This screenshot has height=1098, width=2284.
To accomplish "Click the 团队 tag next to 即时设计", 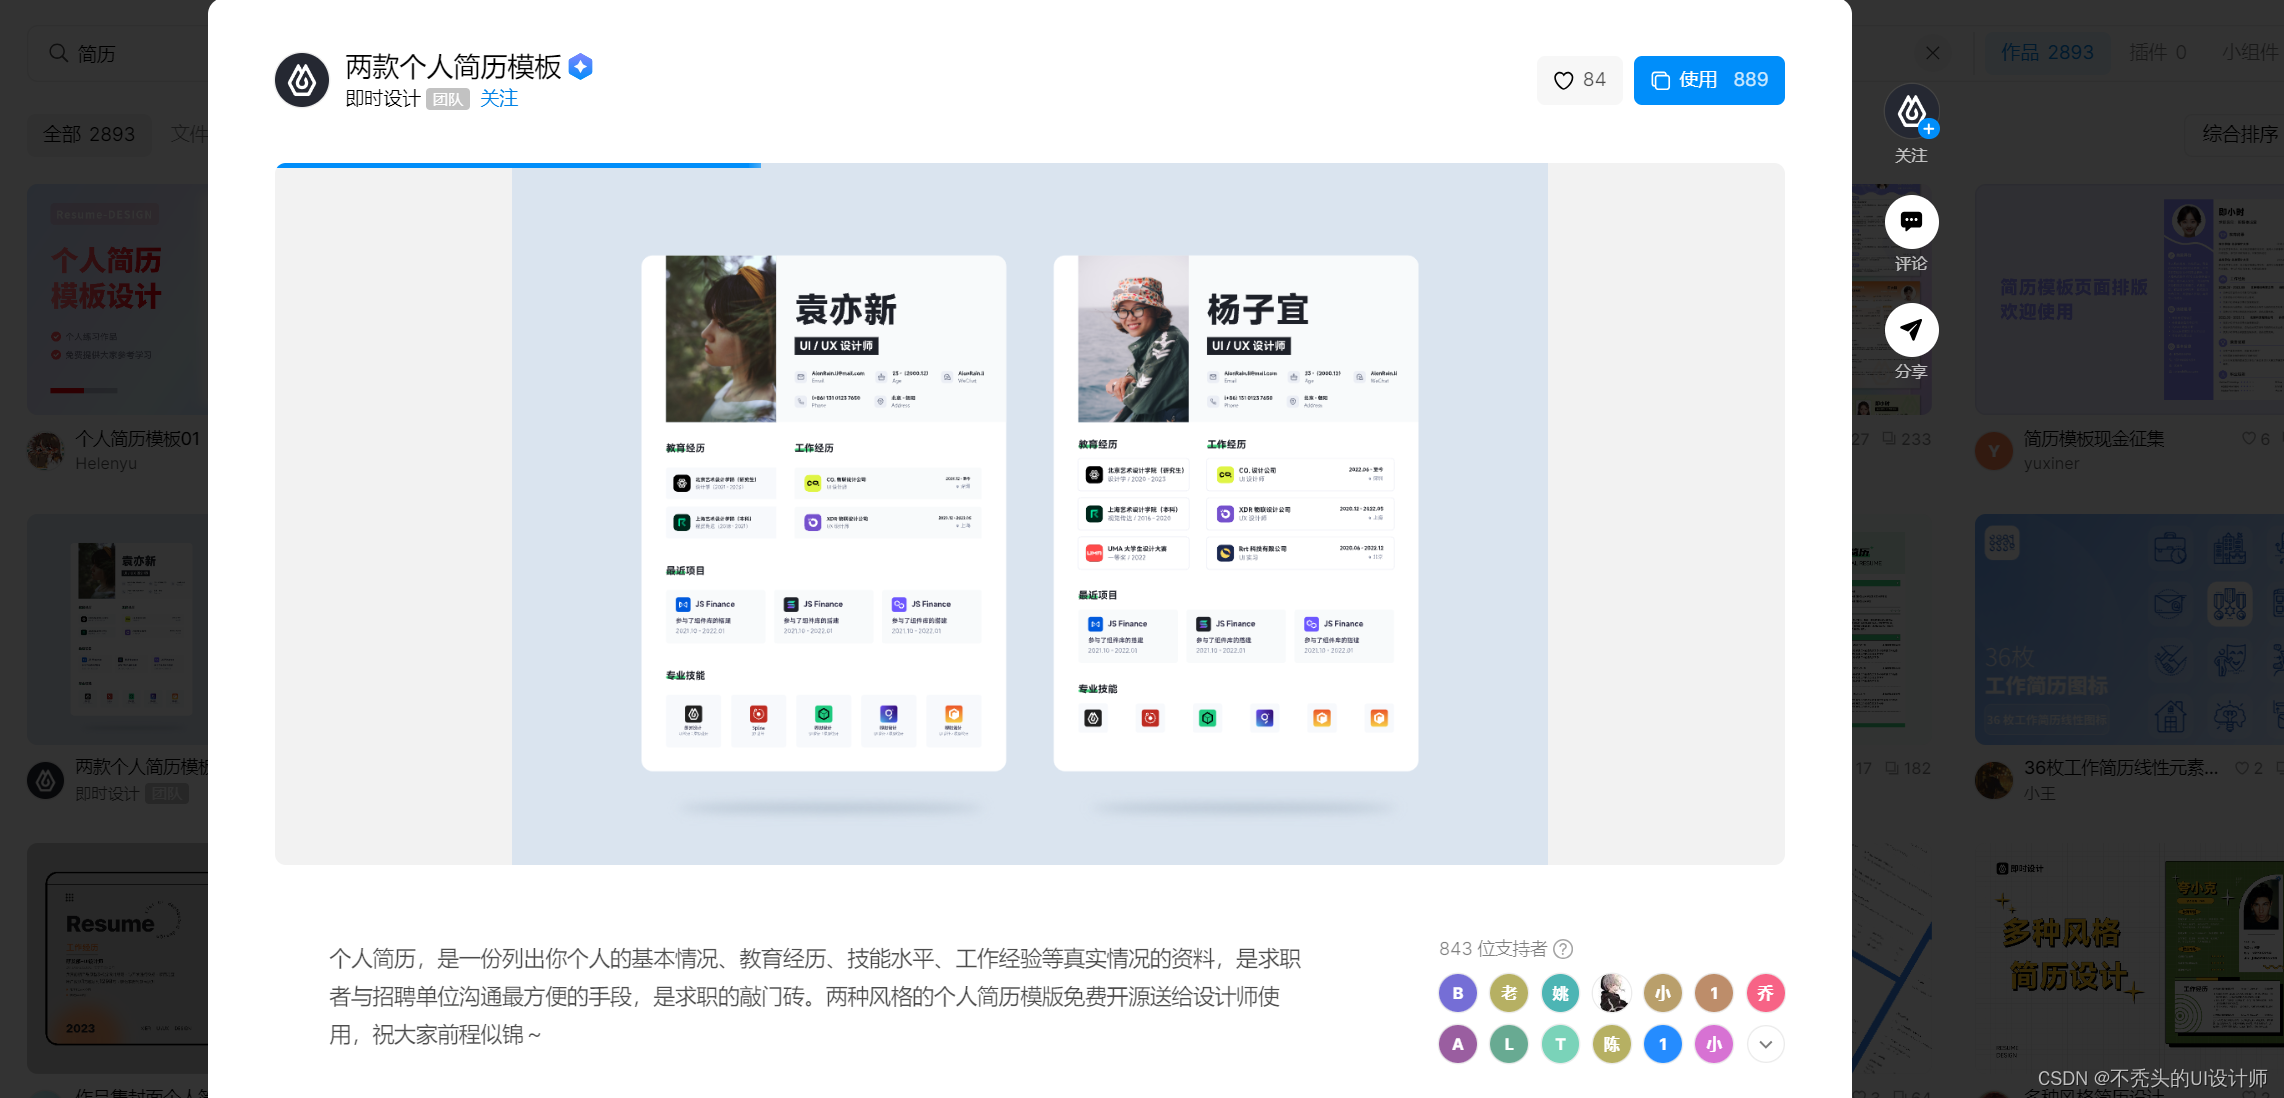I will click(447, 99).
